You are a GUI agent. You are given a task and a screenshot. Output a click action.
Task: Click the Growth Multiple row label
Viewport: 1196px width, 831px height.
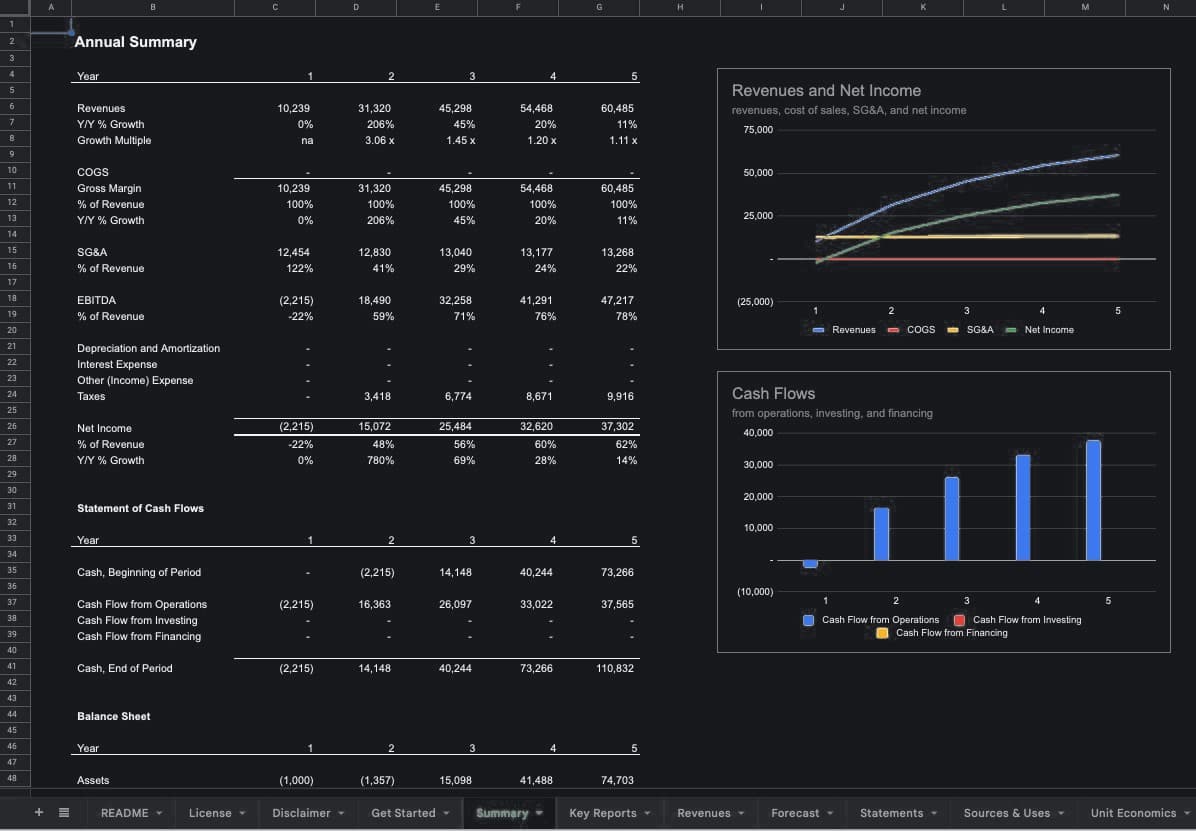coord(114,140)
